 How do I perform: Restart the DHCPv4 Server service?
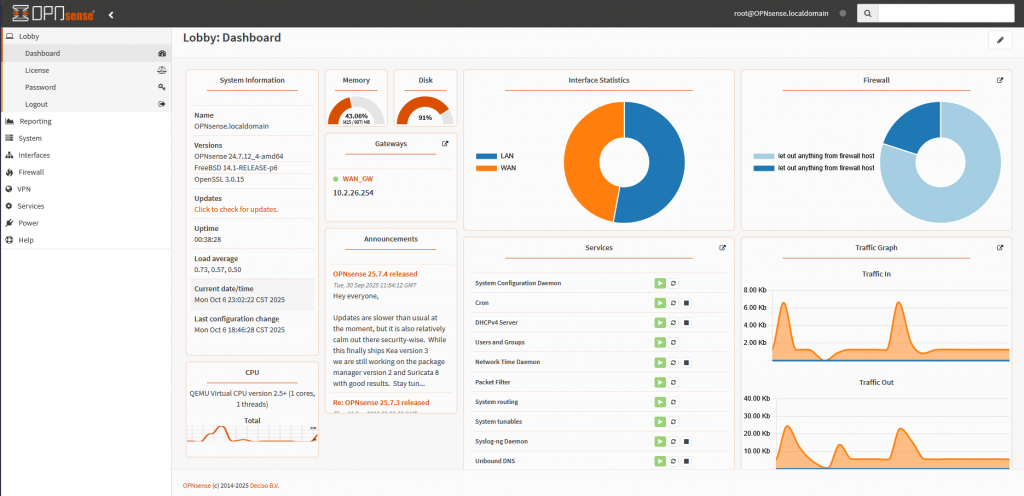pyautogui.click(x=673, y=322)
